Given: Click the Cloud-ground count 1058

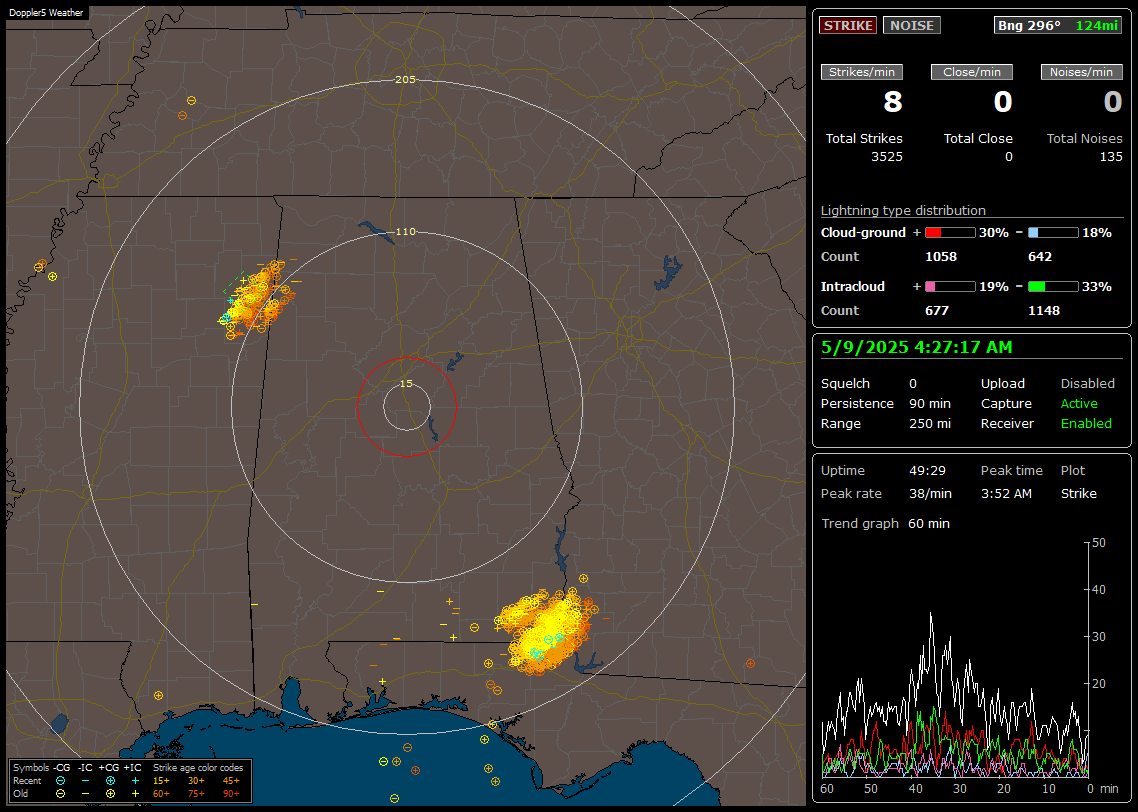Looking at the screenshot, I should 941,257.
